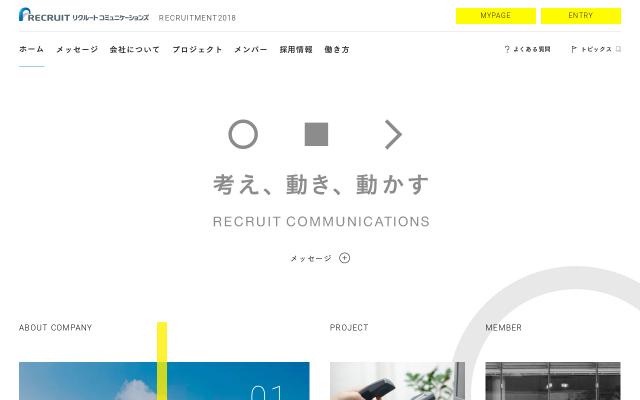Open the blue sky About Company thumbnail

[x=164, y=381]
